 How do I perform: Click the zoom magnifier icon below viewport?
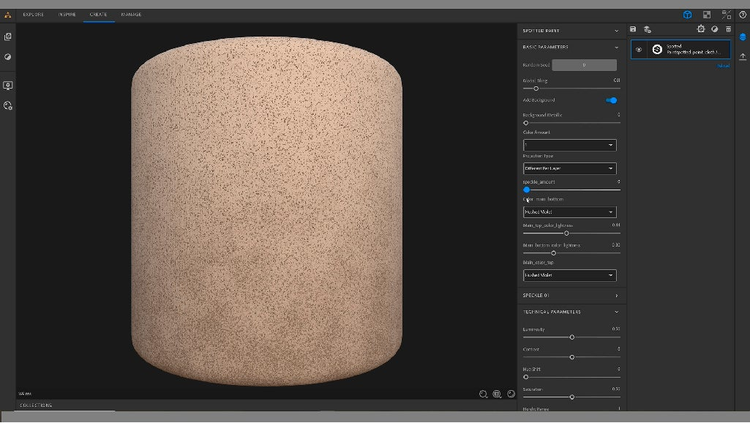tap(483, 394)
